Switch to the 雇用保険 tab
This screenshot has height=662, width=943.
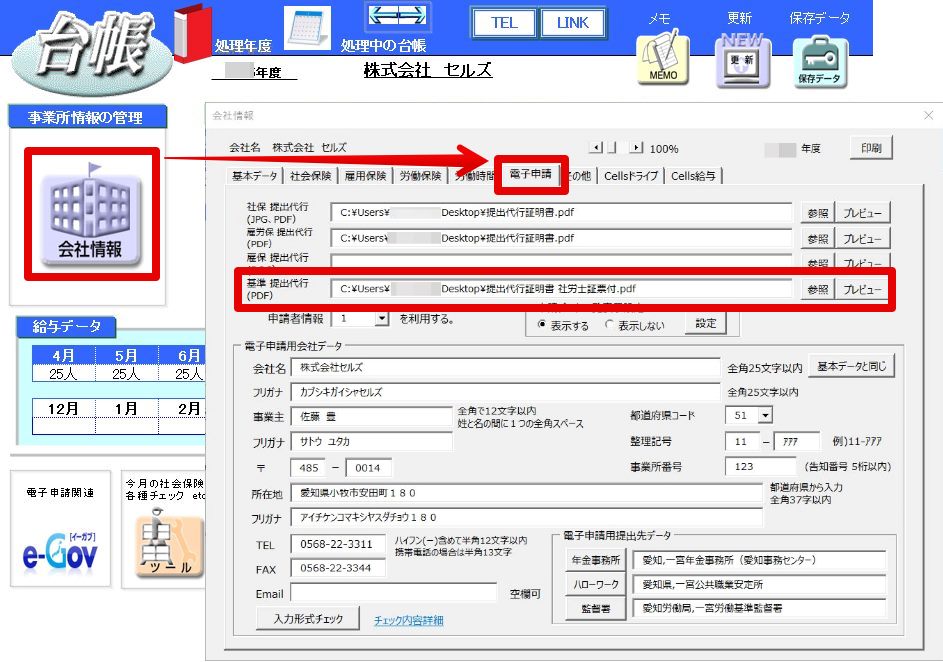(x=365, y=176)
